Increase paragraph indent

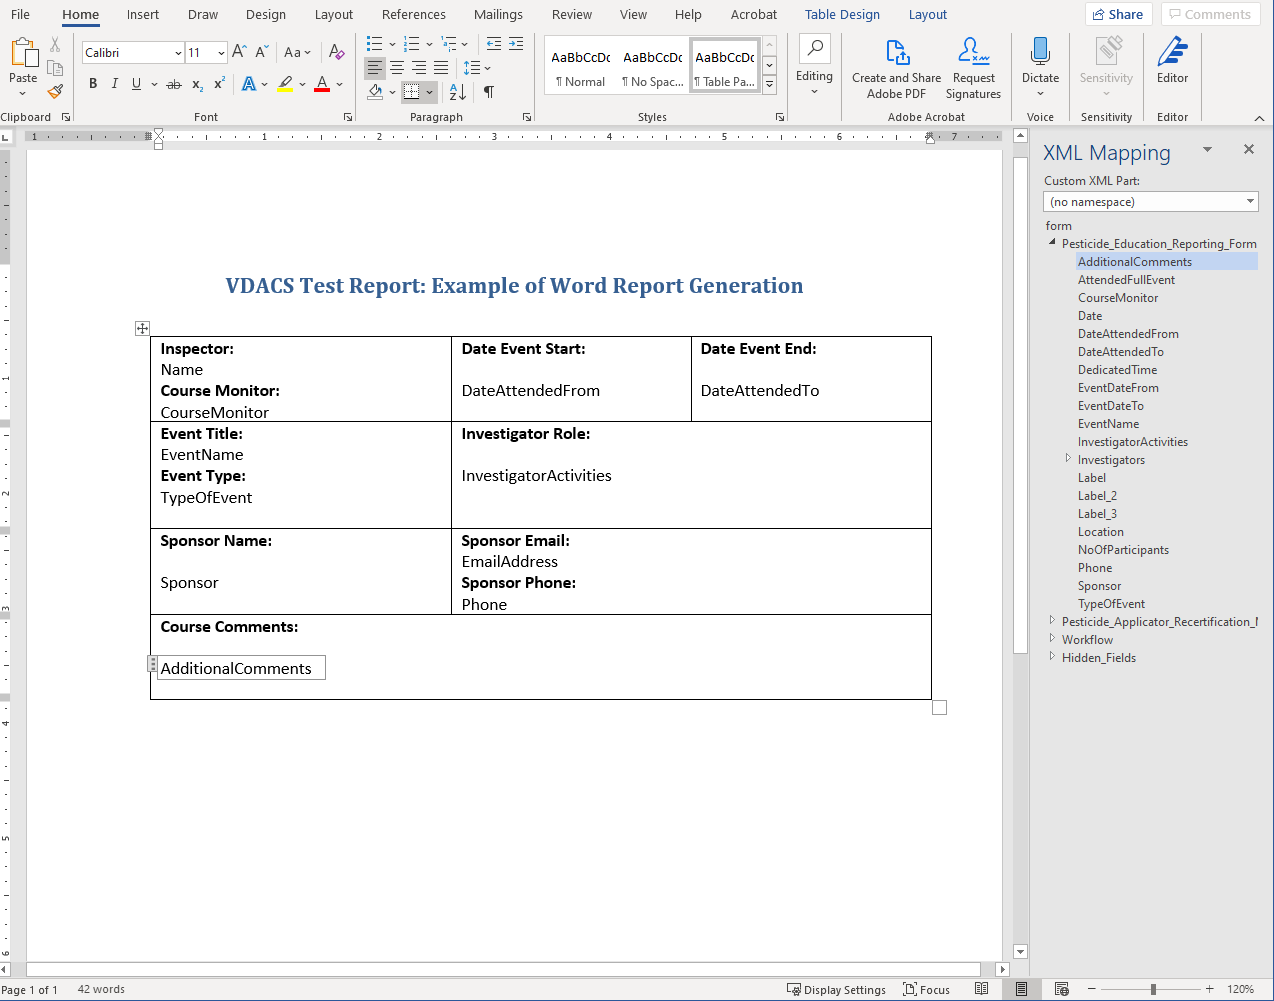click(516, 44)
